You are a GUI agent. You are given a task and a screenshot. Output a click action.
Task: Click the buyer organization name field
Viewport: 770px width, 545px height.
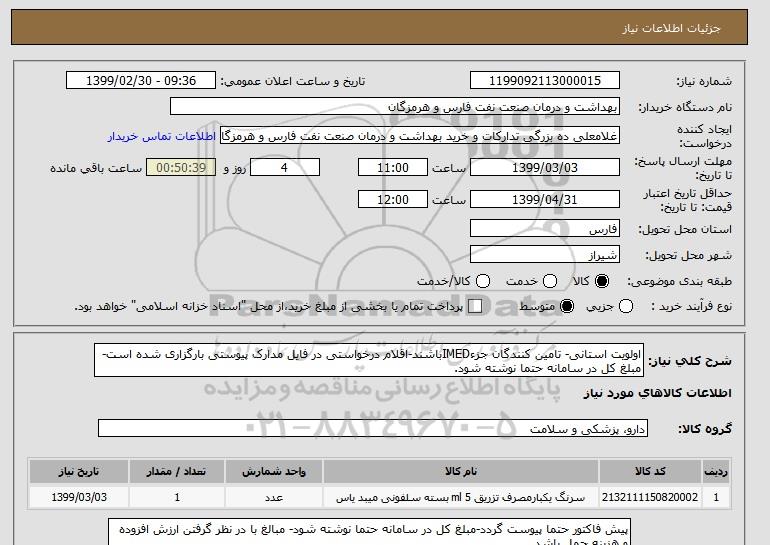pos(395,107)
